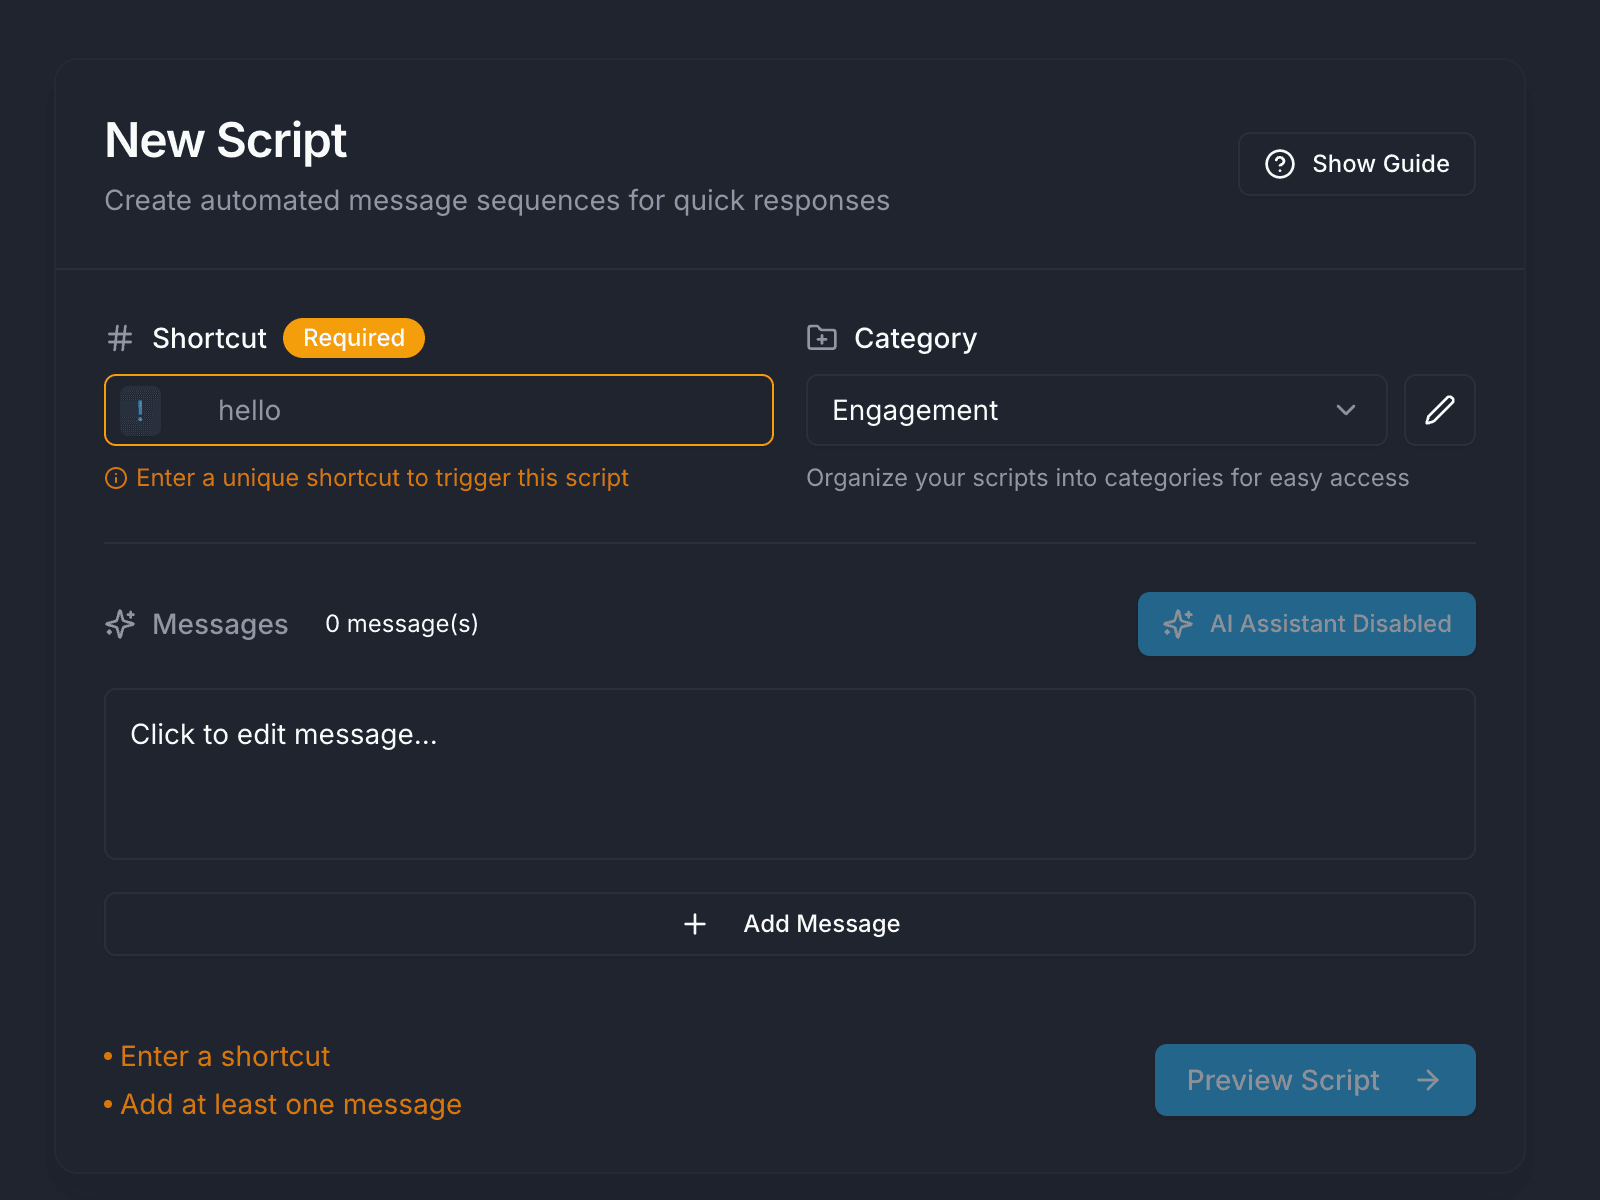Click the folder icon beside Category label

(820, 338)
